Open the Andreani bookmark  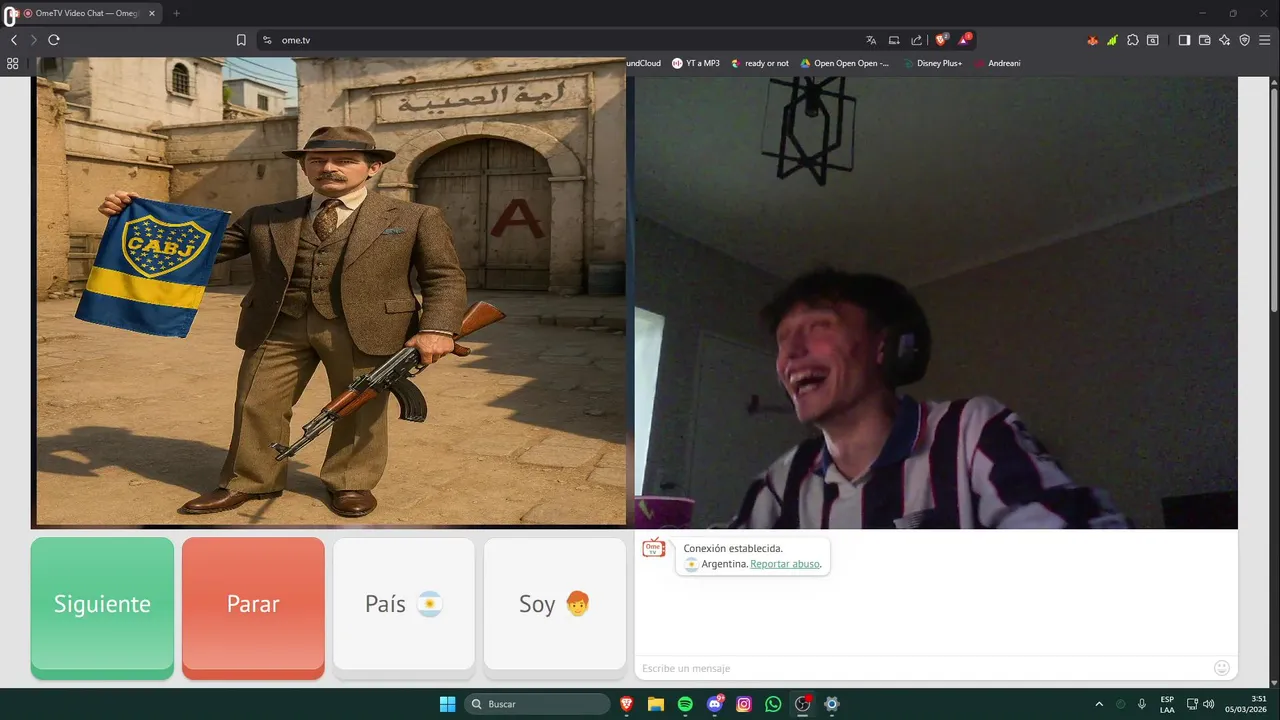coord(997,63)
